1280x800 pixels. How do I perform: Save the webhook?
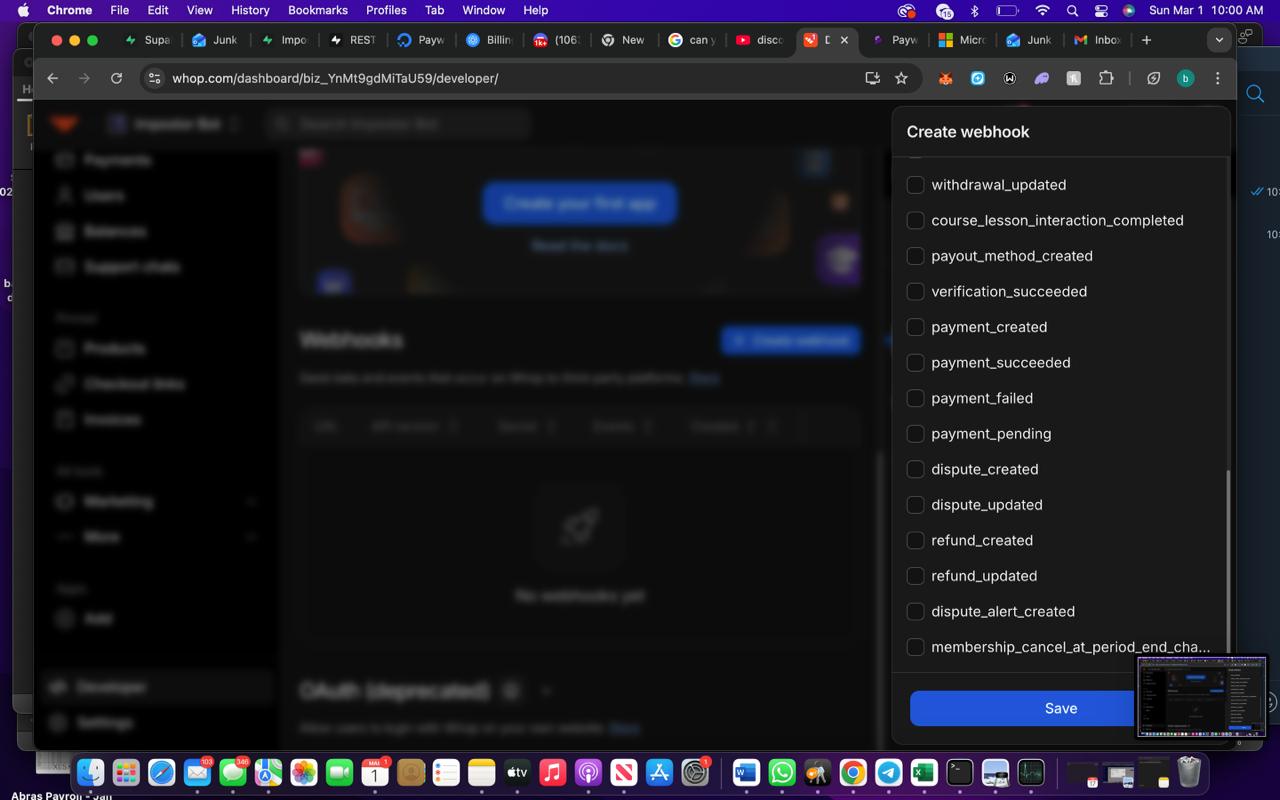pos(1022,708)
